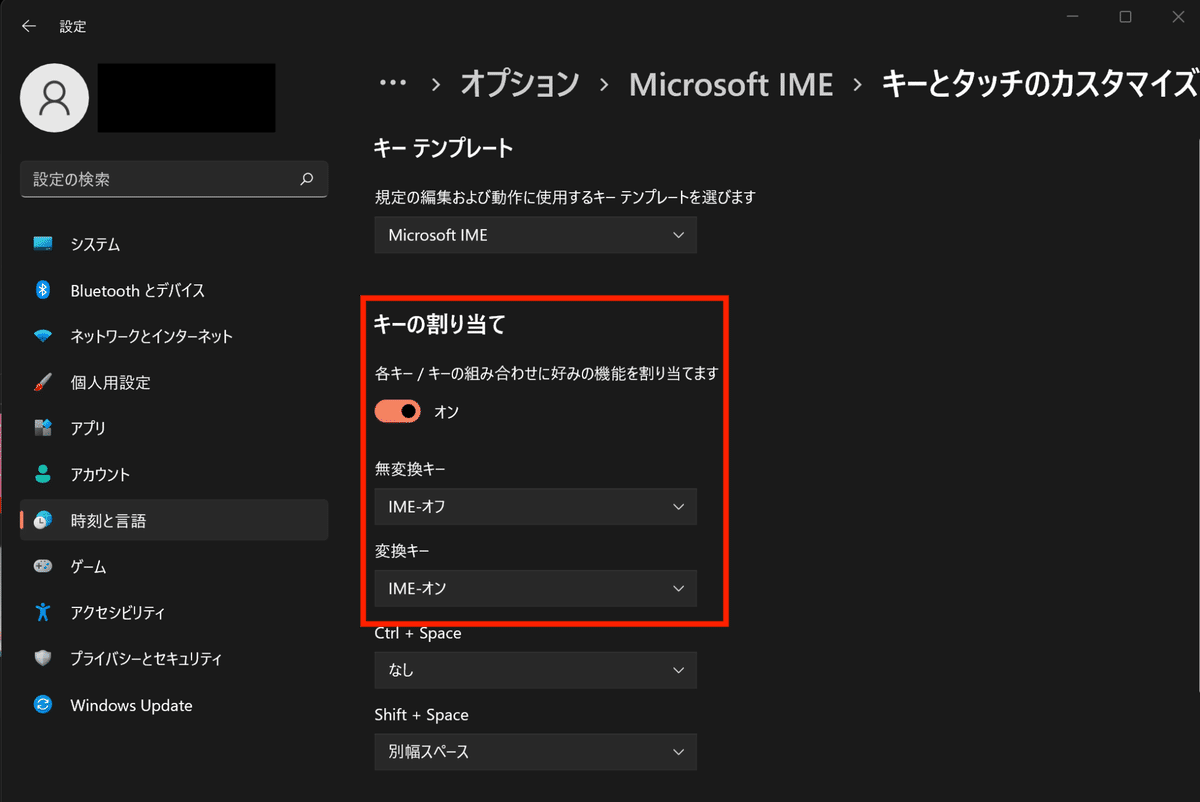Click the オン label beside toggle

click(446, 411)
